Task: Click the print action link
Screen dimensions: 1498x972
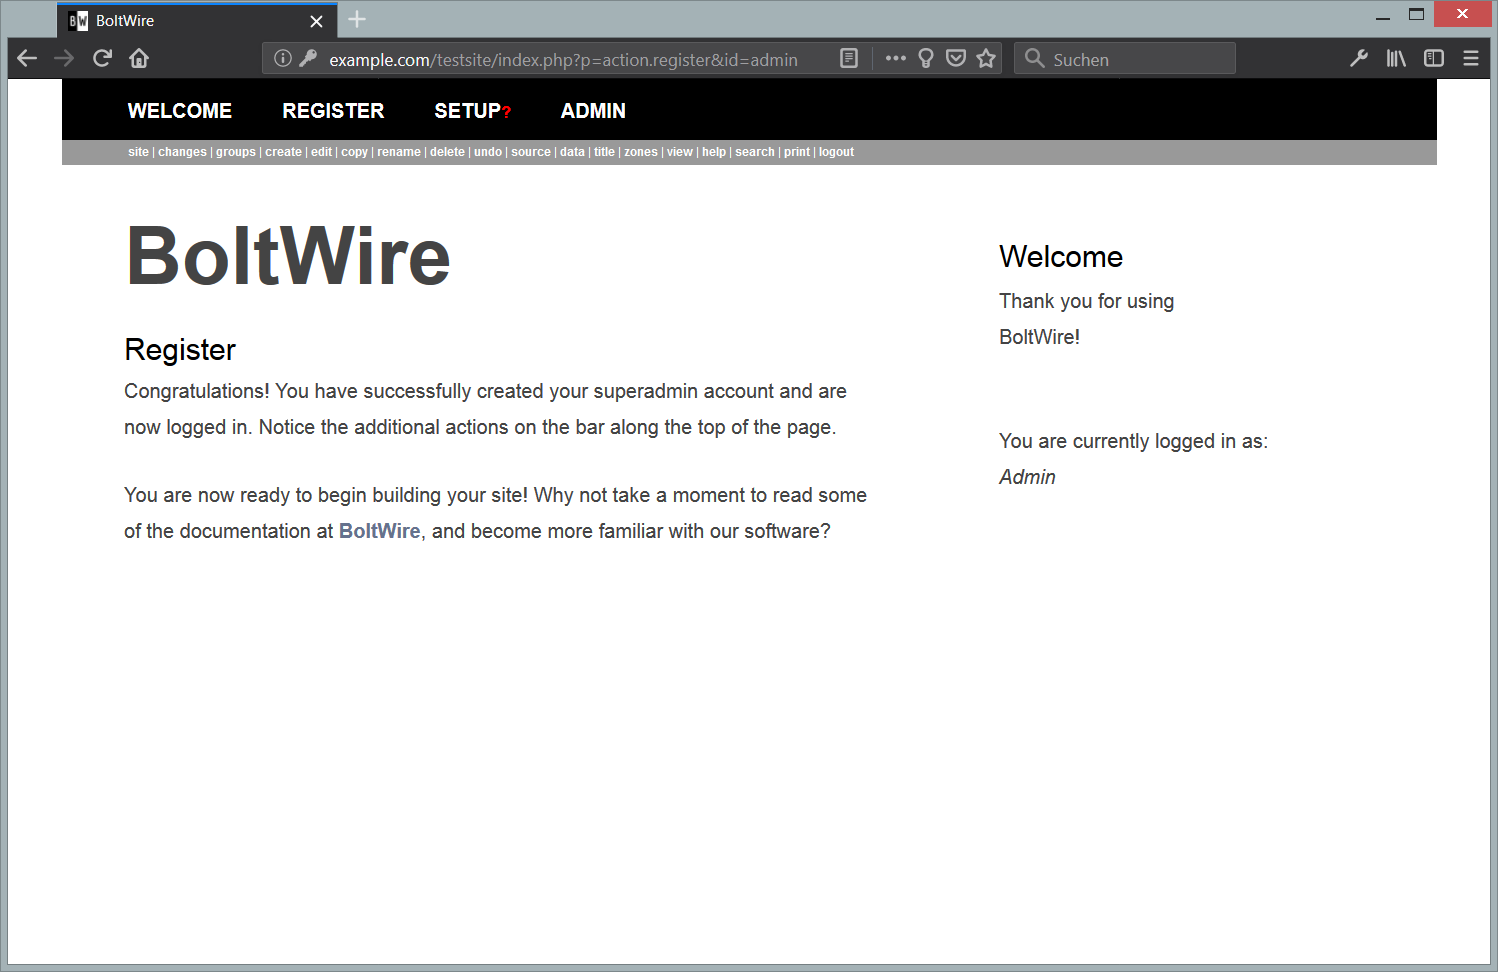Action: pyautogui.click(x=797, y=152)
